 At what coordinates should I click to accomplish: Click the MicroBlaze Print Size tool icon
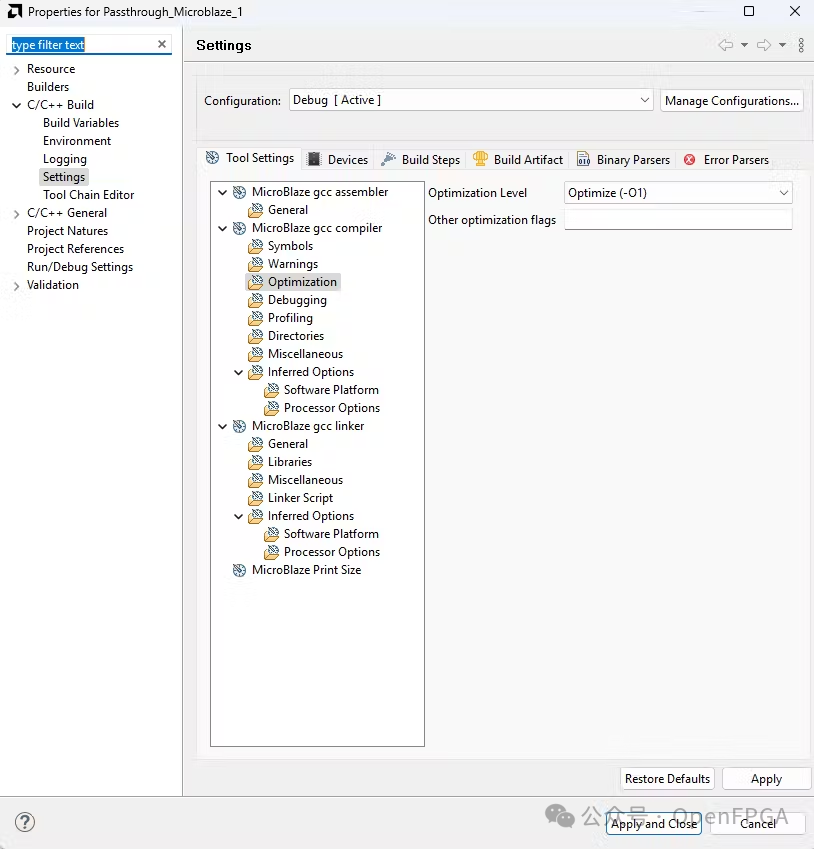point(239,570)
